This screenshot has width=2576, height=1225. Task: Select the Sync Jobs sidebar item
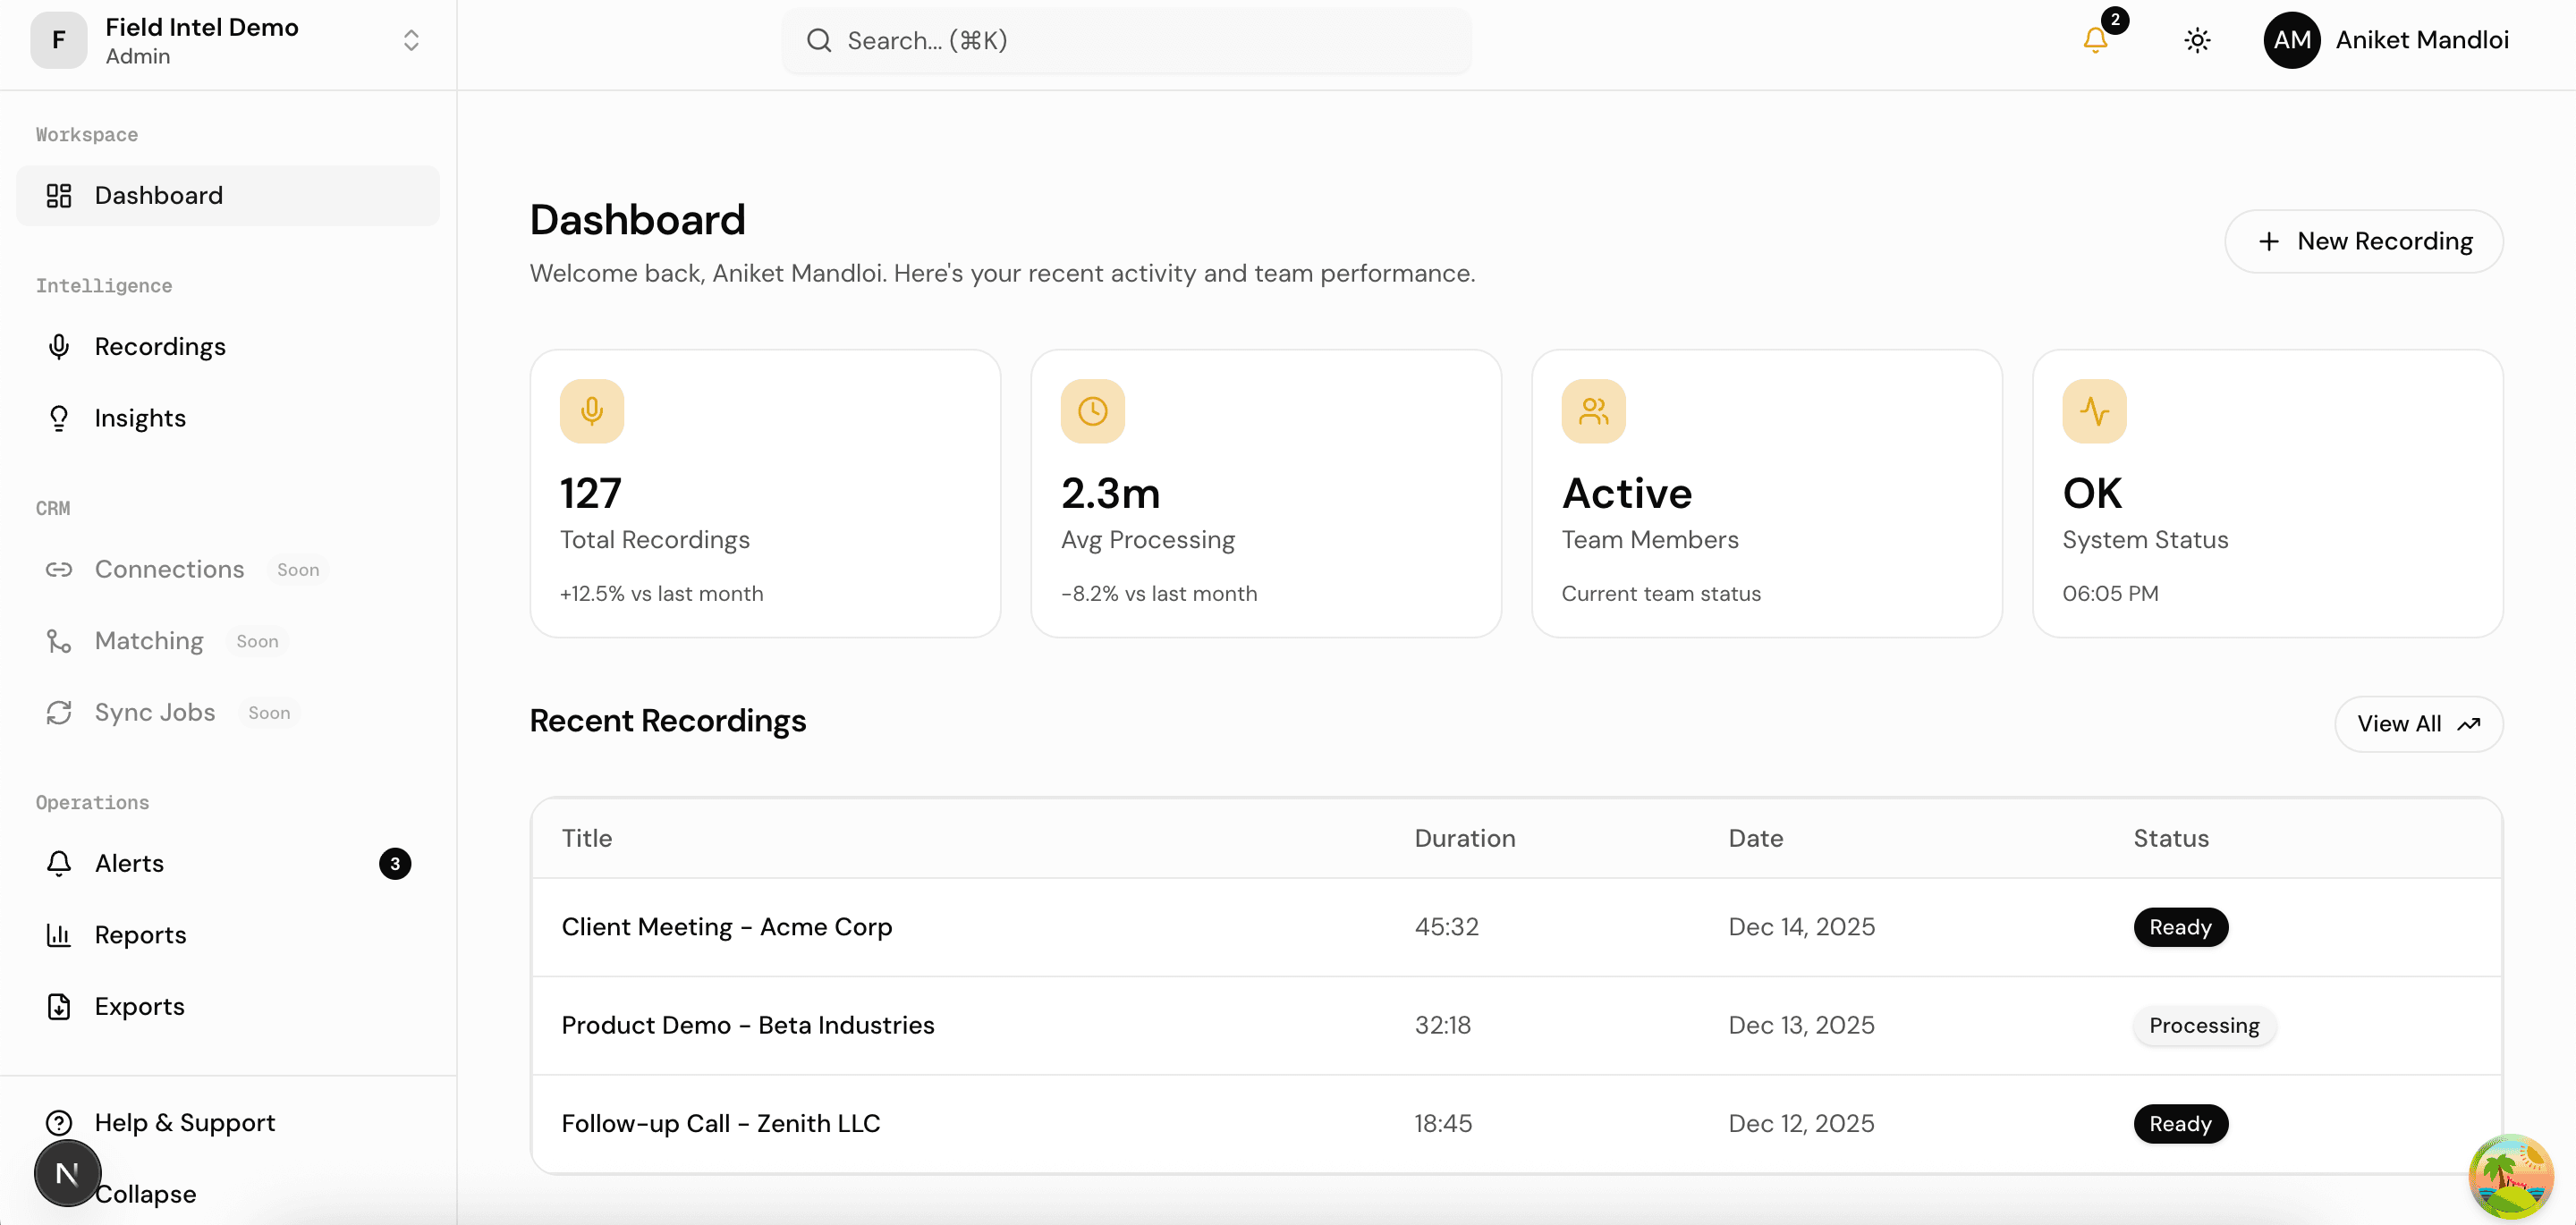point(228,712)
